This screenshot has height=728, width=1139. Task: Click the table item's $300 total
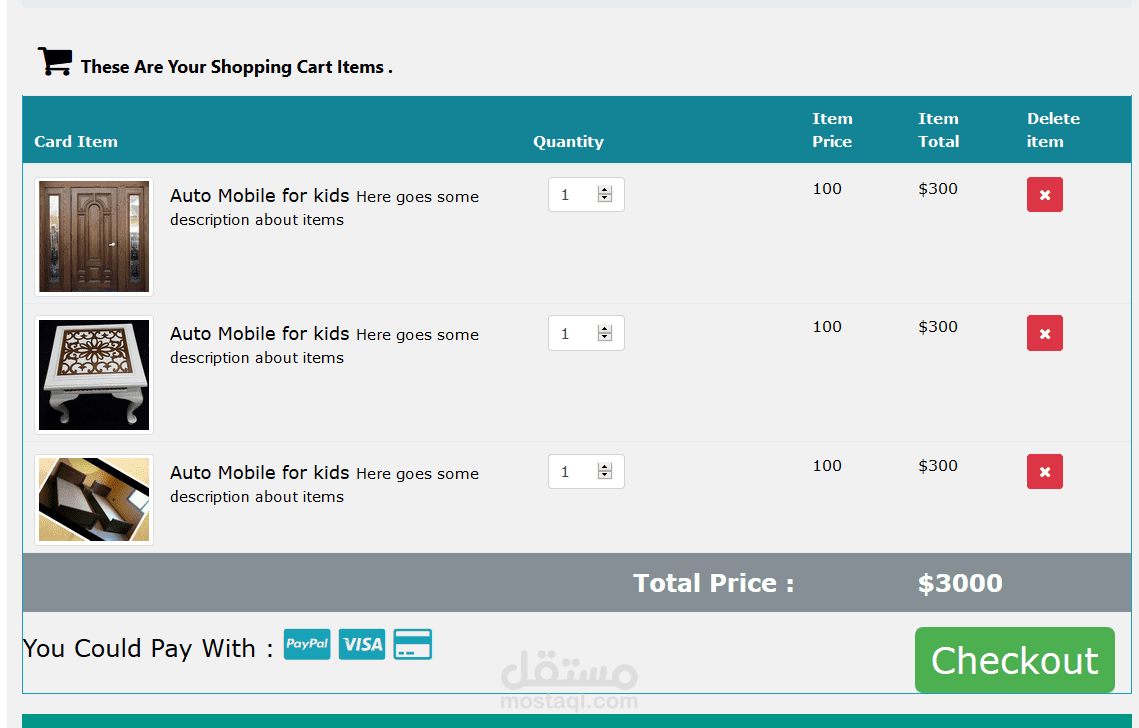click(x=938, y=327)
